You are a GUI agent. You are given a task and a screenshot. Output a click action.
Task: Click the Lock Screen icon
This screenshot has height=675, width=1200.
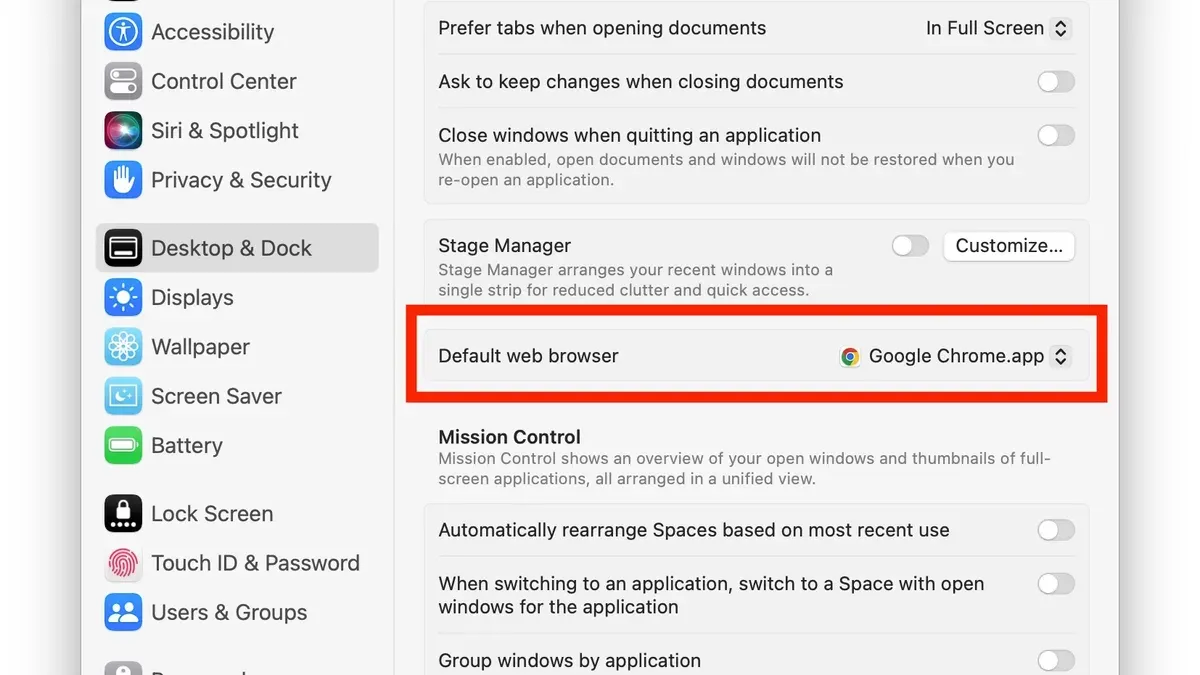pos(123,513)
